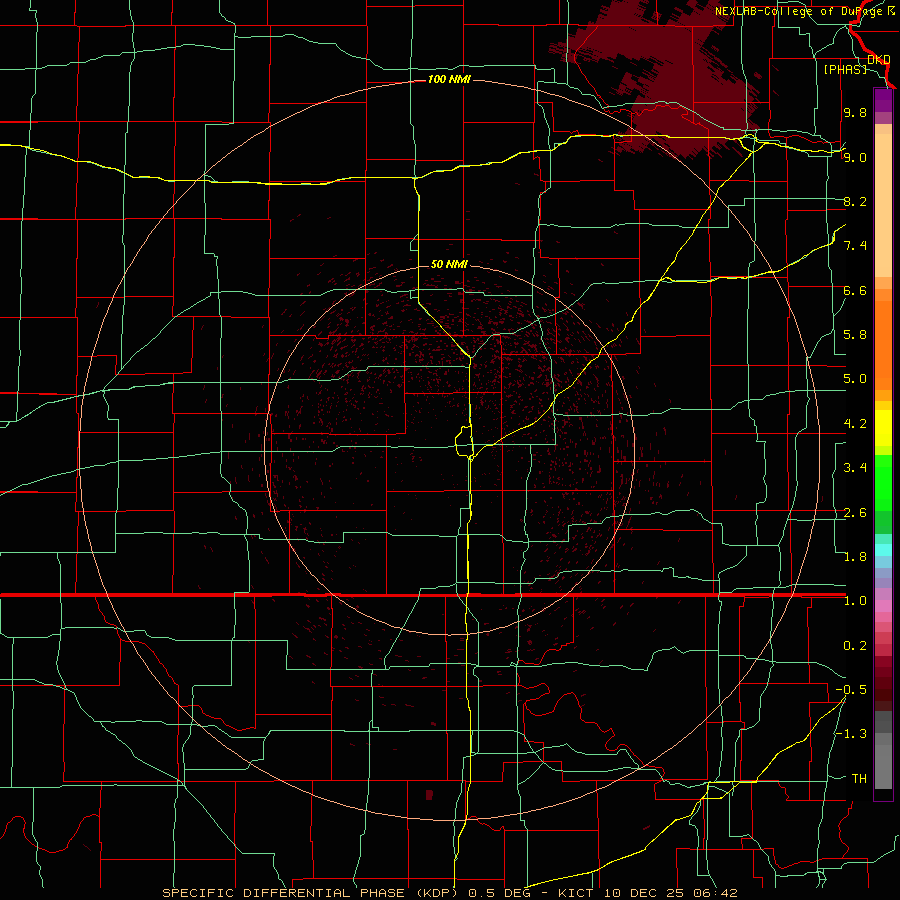
Task: Click the 9.0 value on the scale
Action: 855,157
